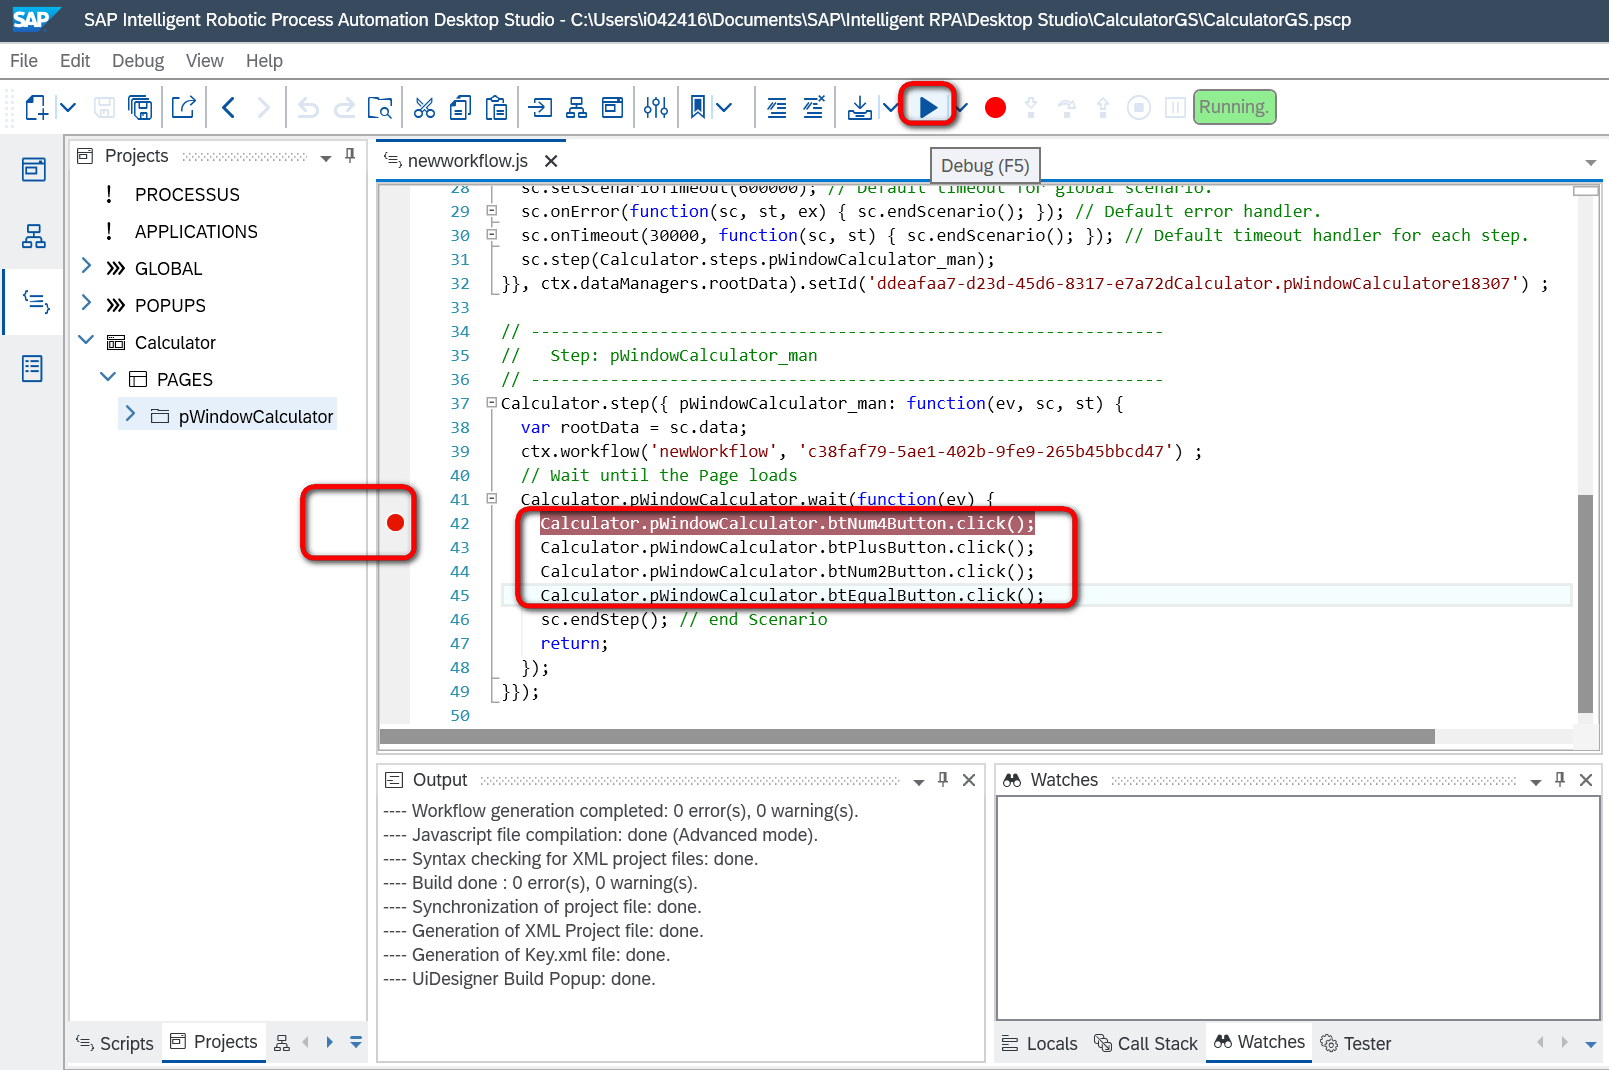Image resolution: width=1609 pixels, height=1070 pixels.
Task: Click the red stop debugging button
Action: tap(995, 107)
